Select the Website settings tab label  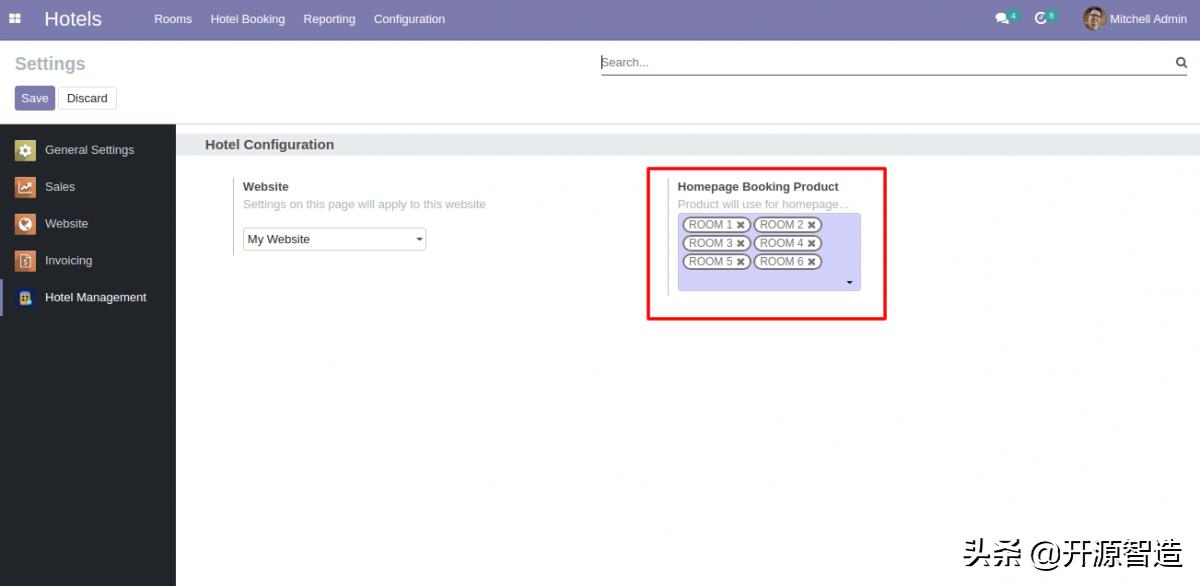pos(66,224)
